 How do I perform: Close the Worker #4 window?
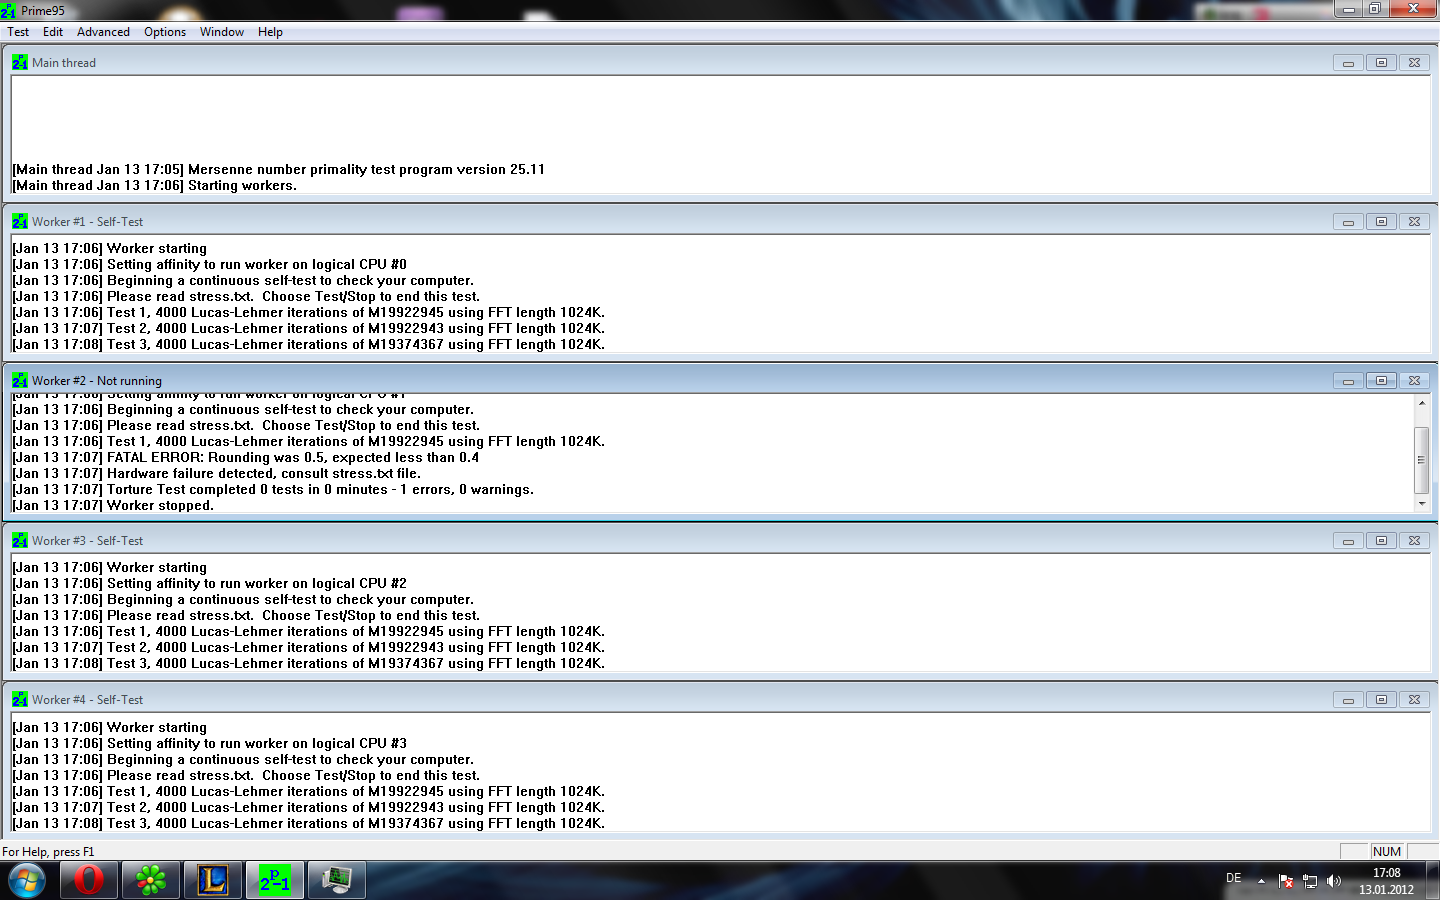click(1414, 699)
